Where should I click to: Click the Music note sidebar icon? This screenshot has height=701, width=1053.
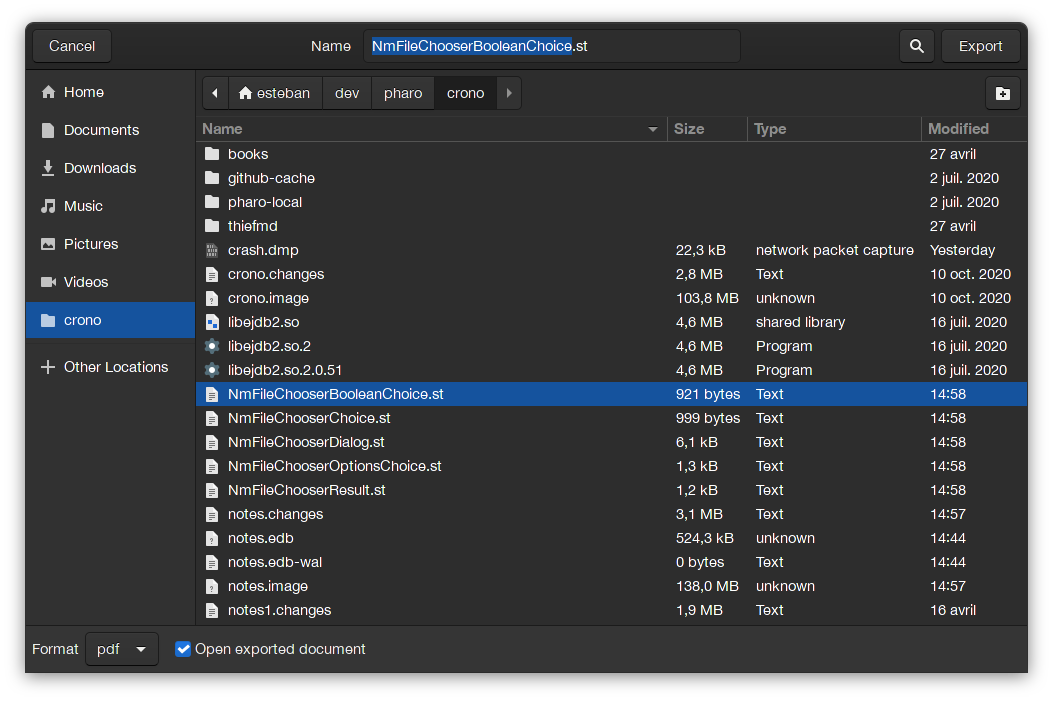(x=48, y=206)
